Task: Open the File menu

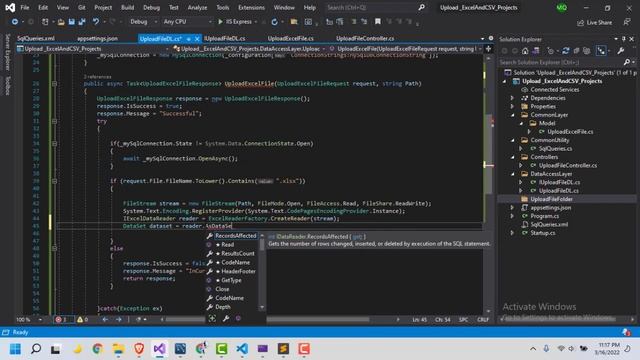Action: click(x=24, y=7)
